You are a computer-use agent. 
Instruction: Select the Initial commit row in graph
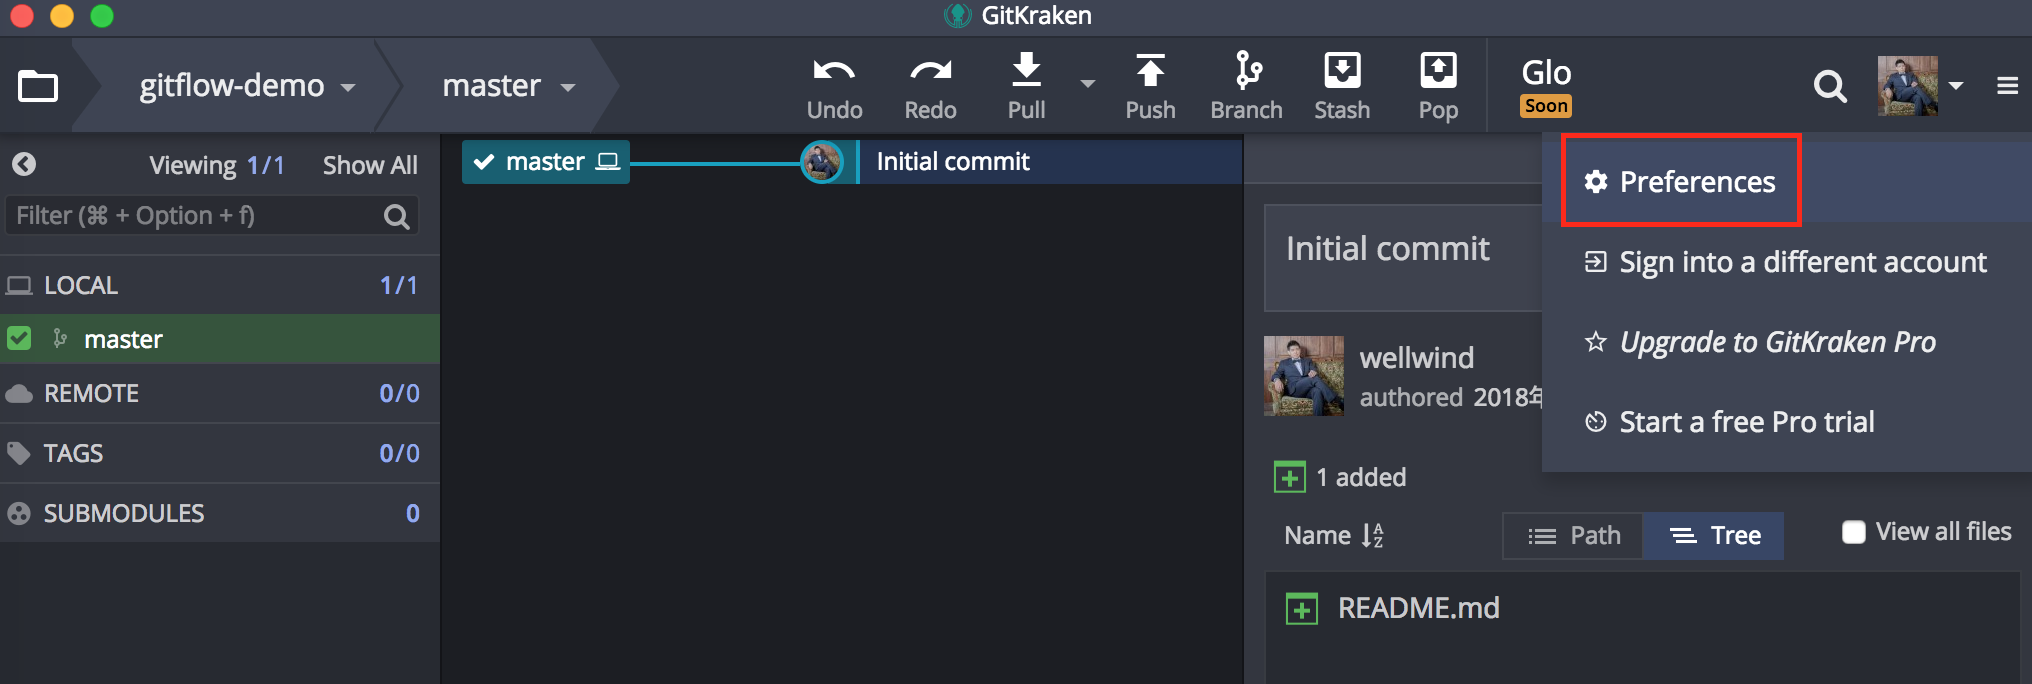point(1050,162)
